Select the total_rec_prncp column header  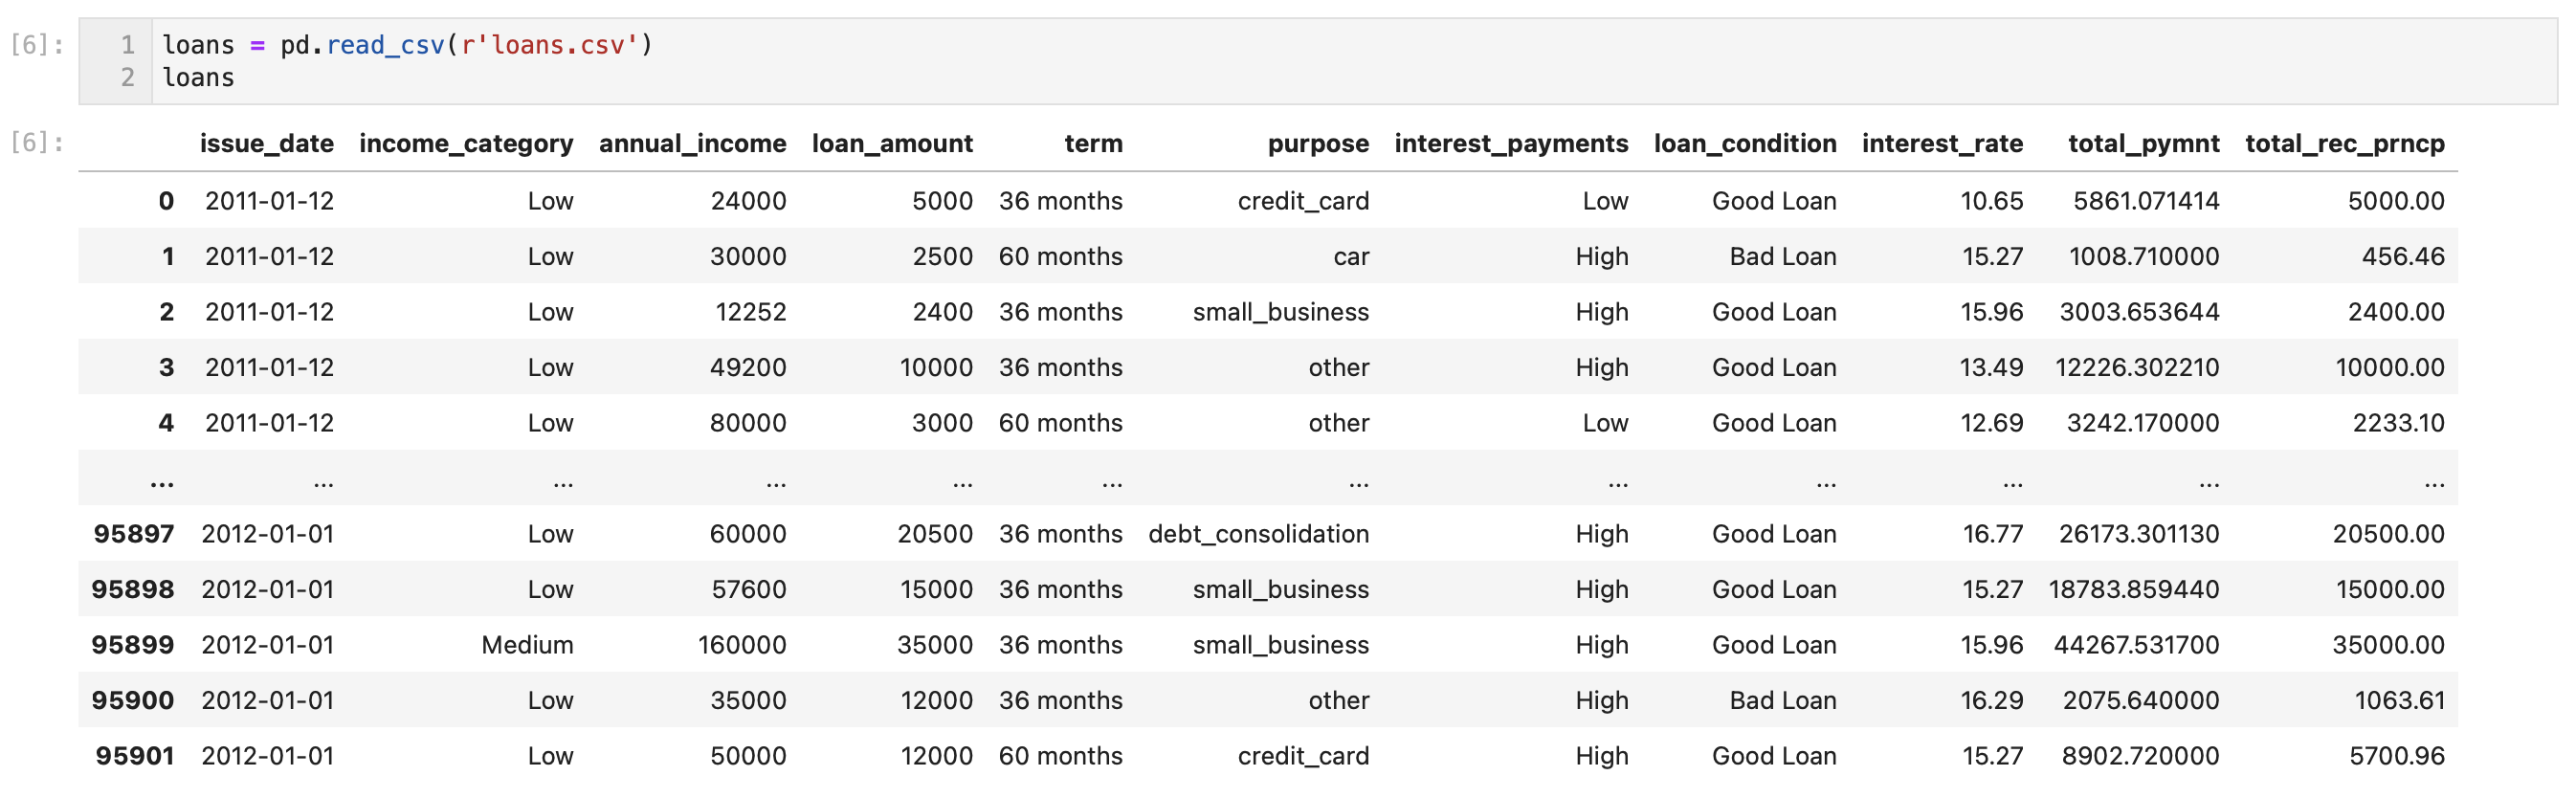coord(2344,144)
